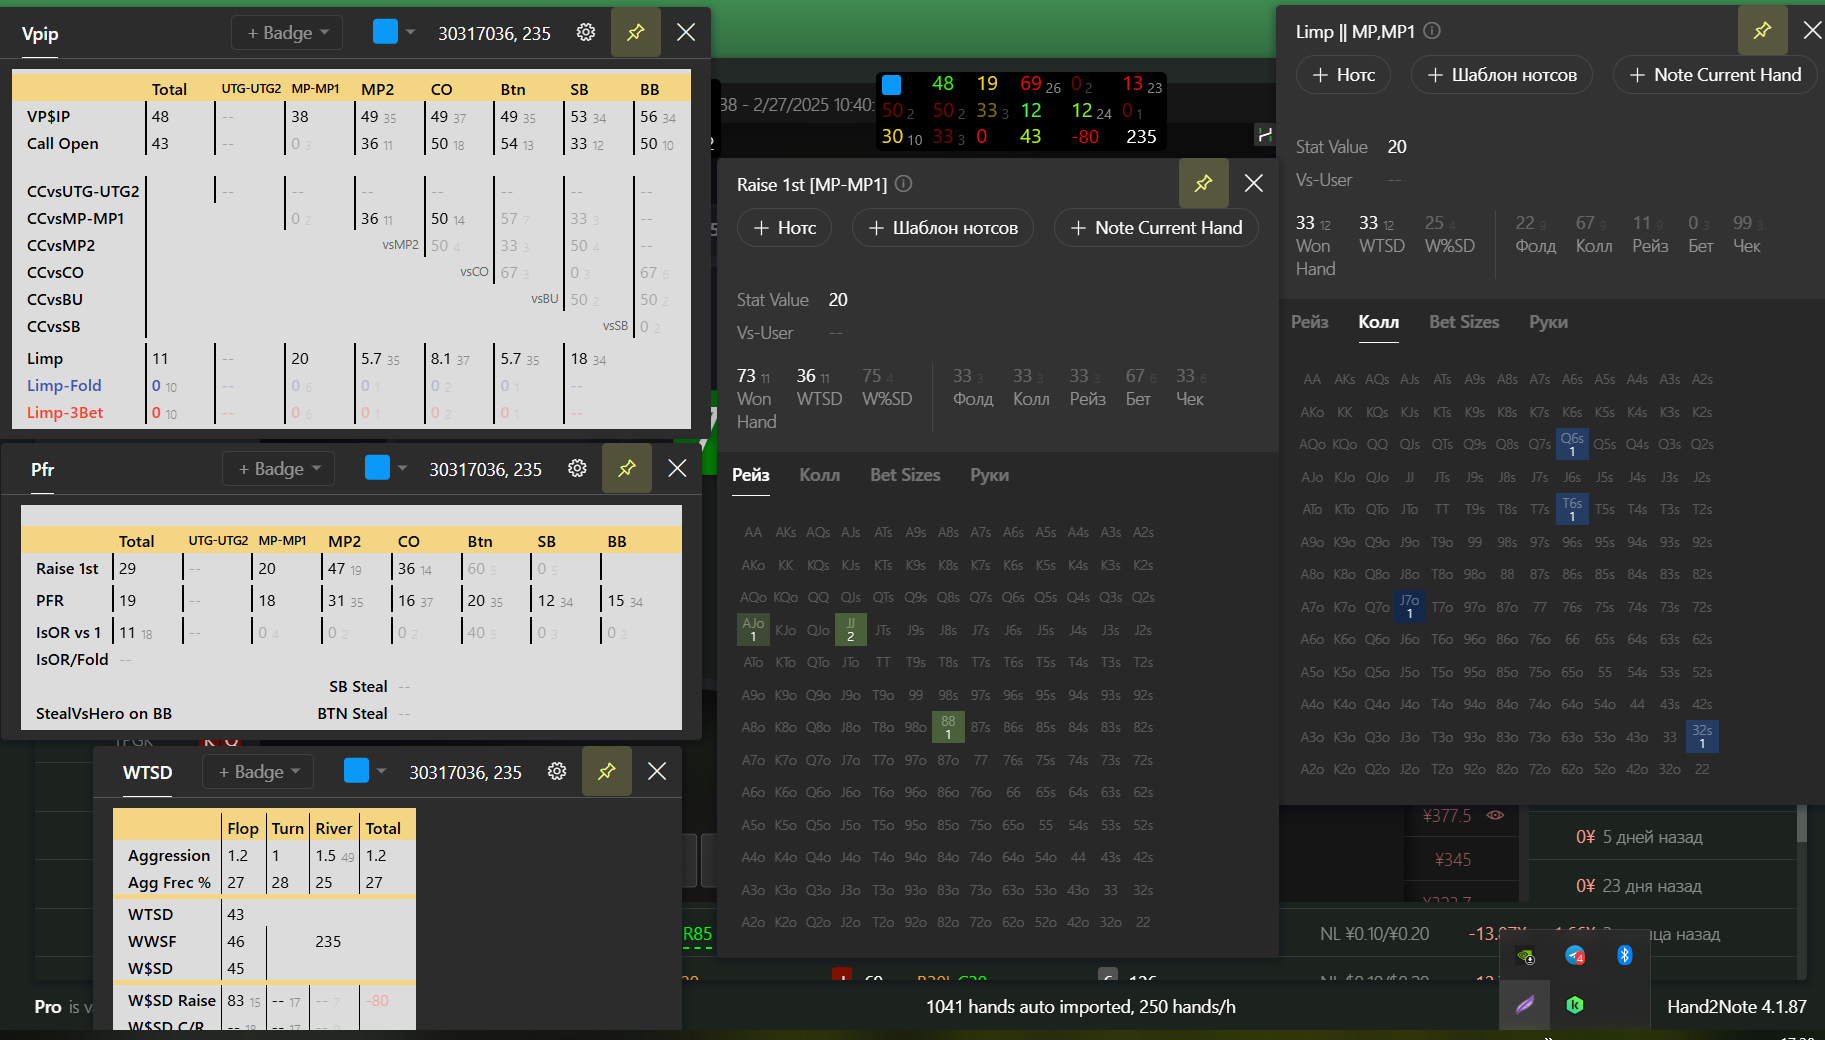Toggle the pin in Pfr popup
The height and width of the screenshot is (1040, 1825).
(x=627, y=468)
